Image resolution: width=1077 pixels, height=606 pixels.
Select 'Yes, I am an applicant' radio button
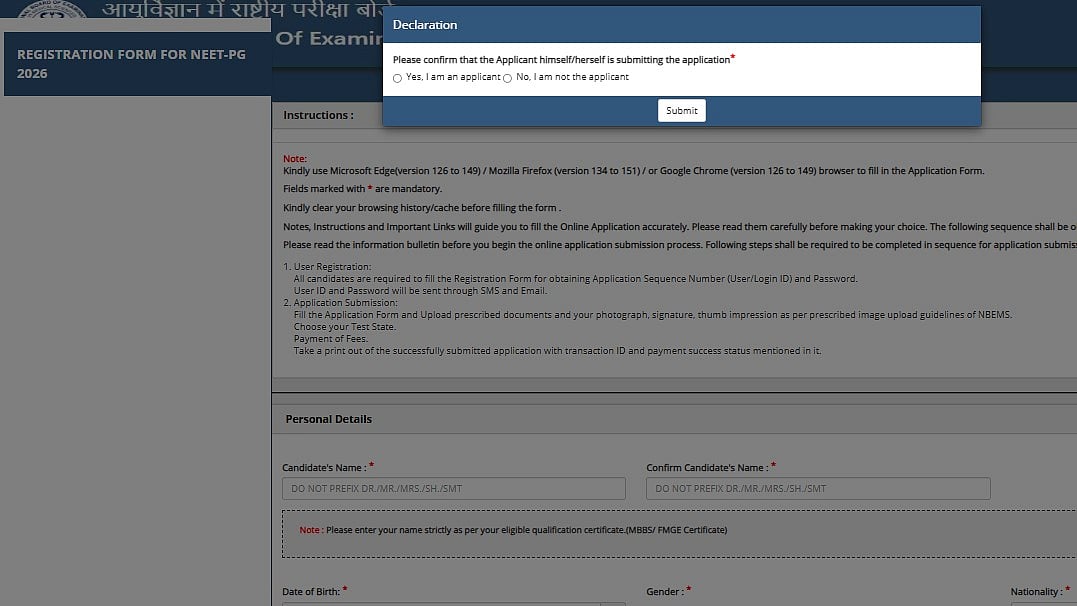[x=397, y=78]
